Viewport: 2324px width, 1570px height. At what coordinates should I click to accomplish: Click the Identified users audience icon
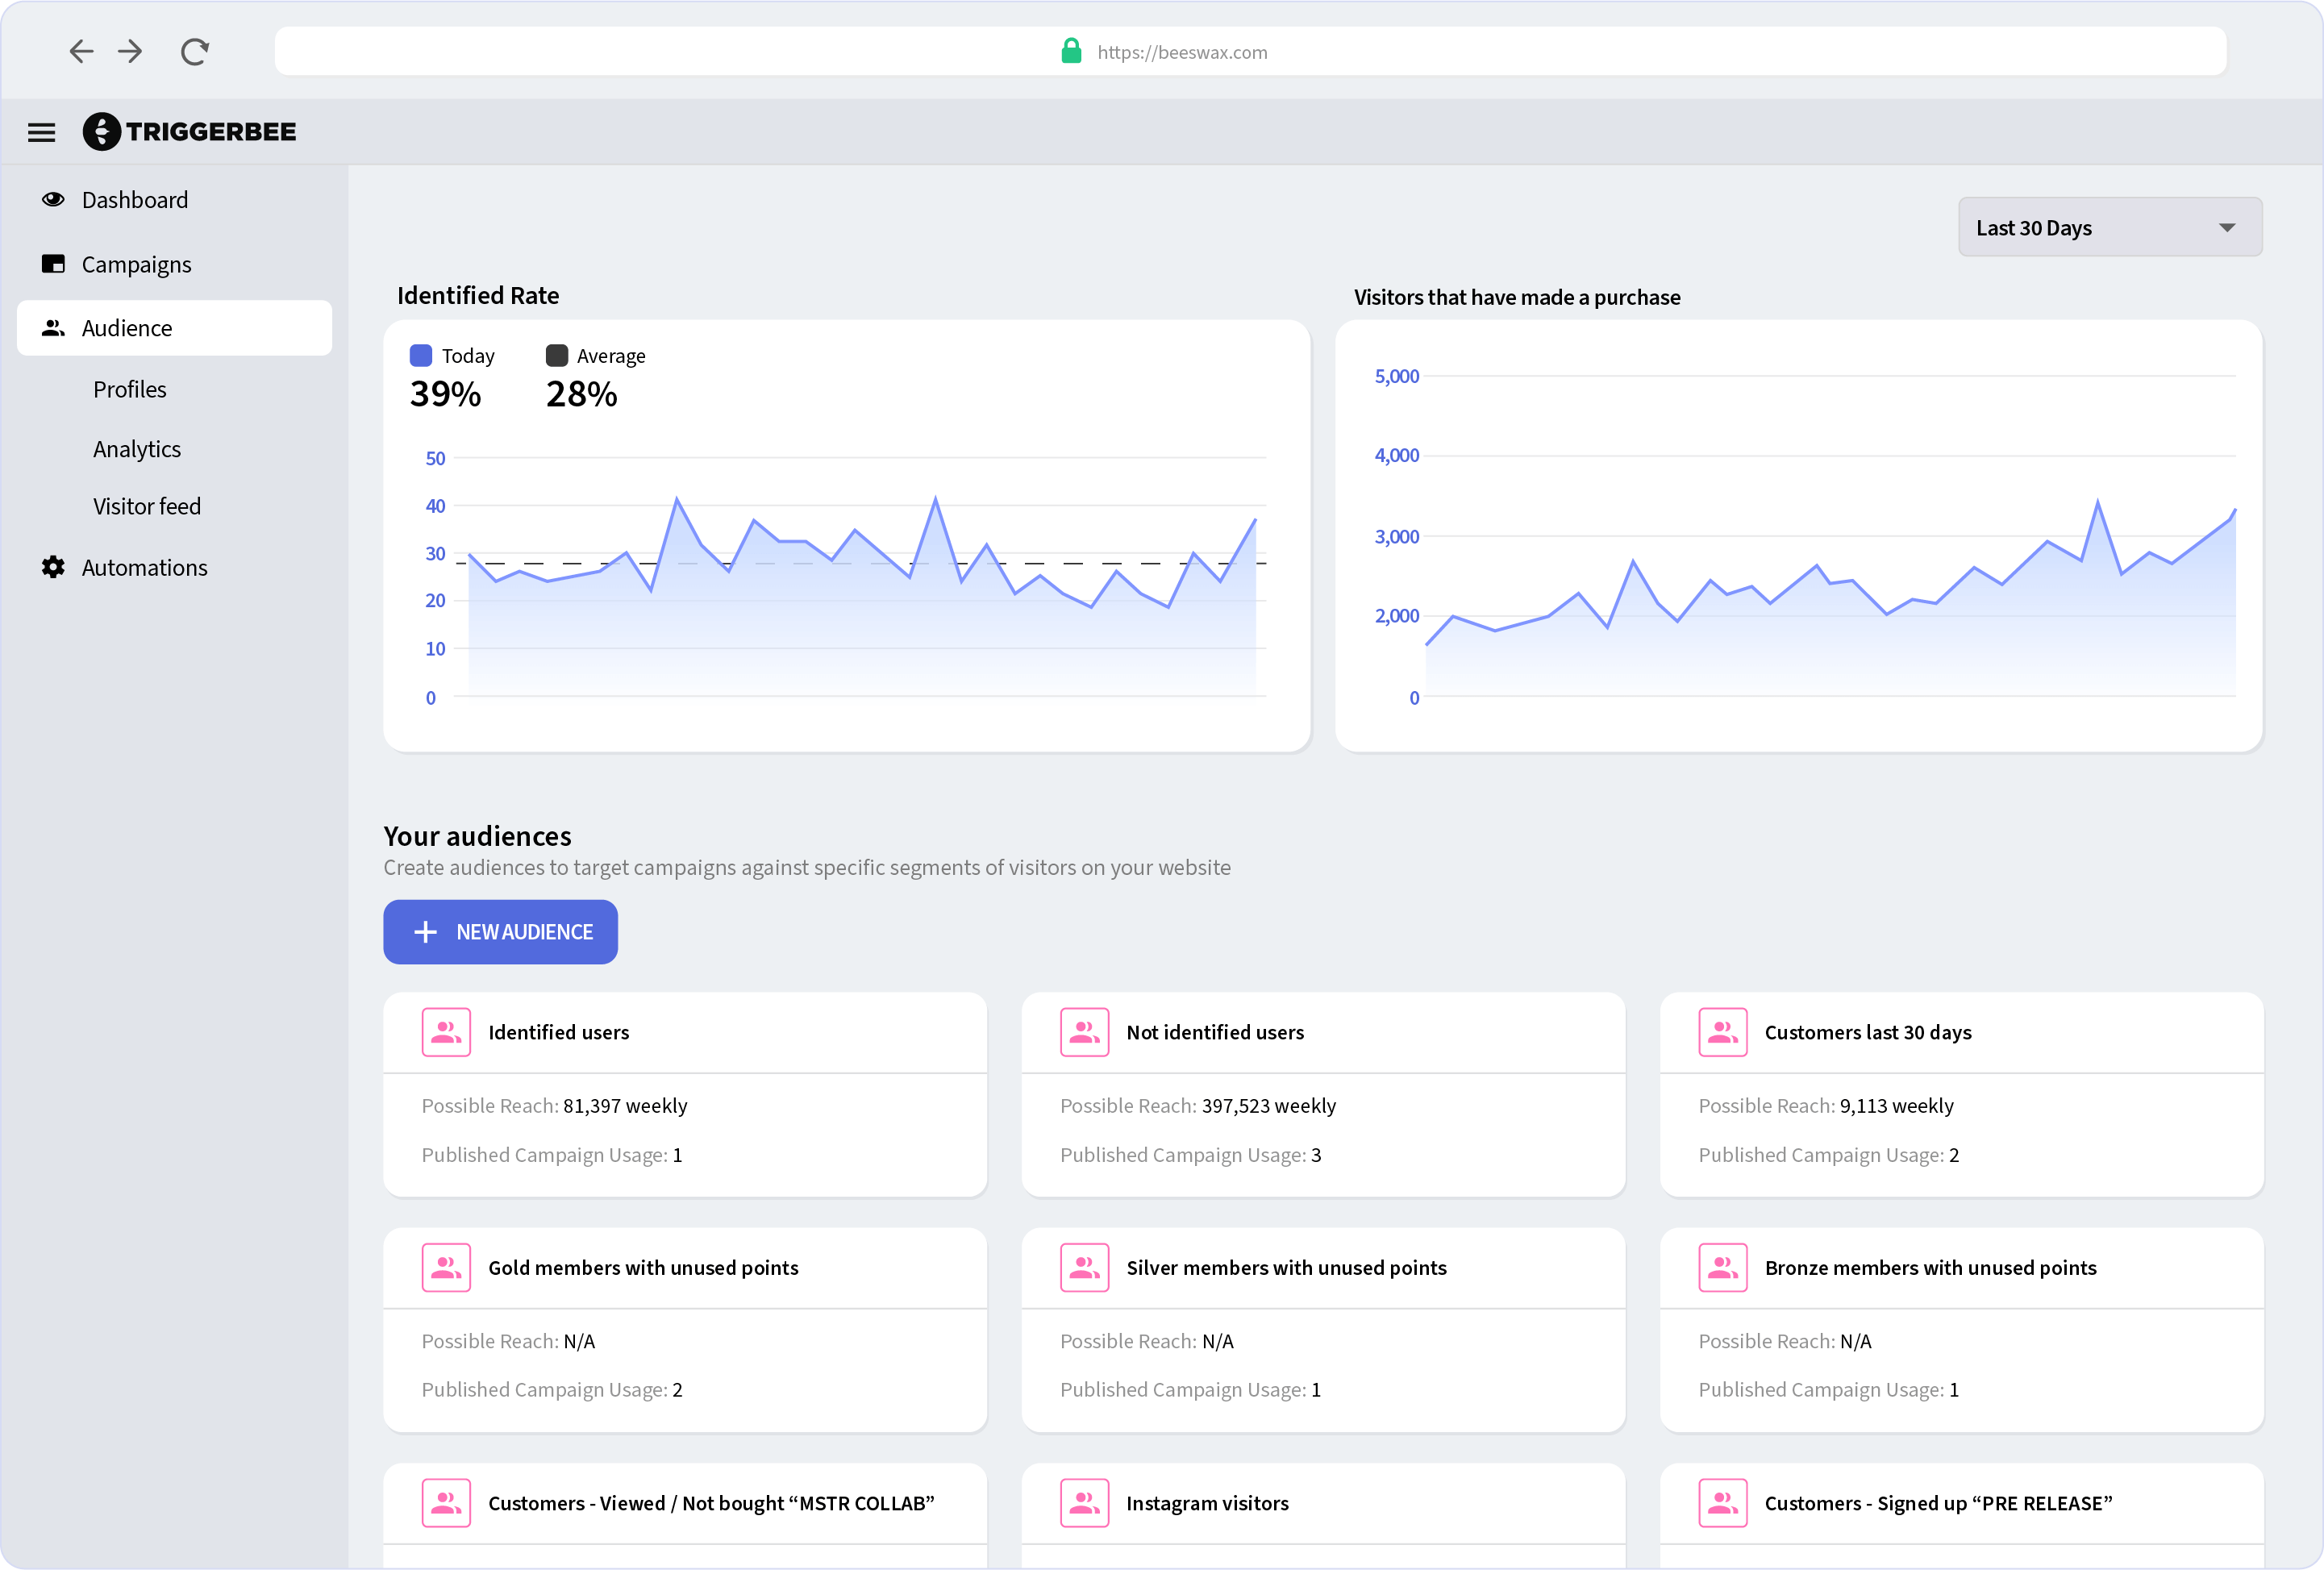pyautogui.click(x=446, y=1032)
